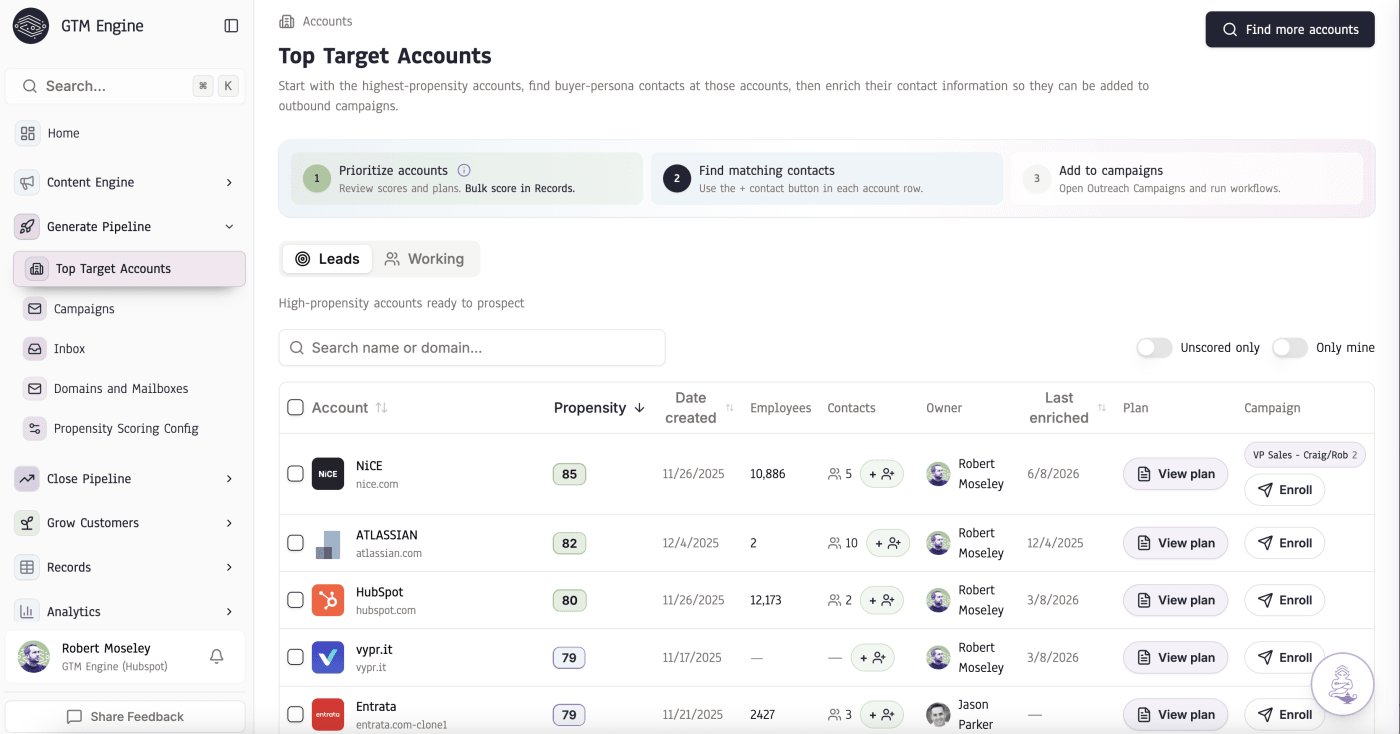
Task: Select the NiCE row checkbox
Action: [295, 474]
